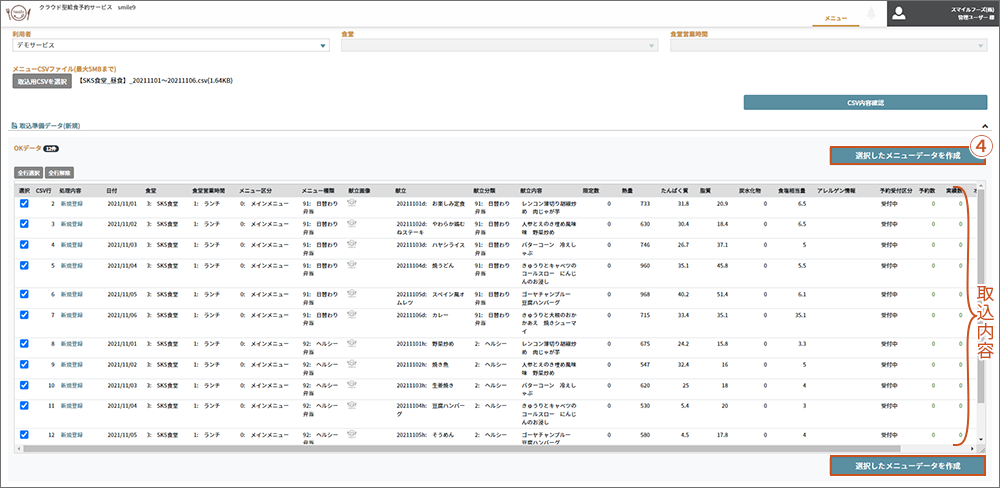Click the dish image icon in CSV row 4
The width and height of the screenshot is (1000, 488).
(x=351, y=244)
